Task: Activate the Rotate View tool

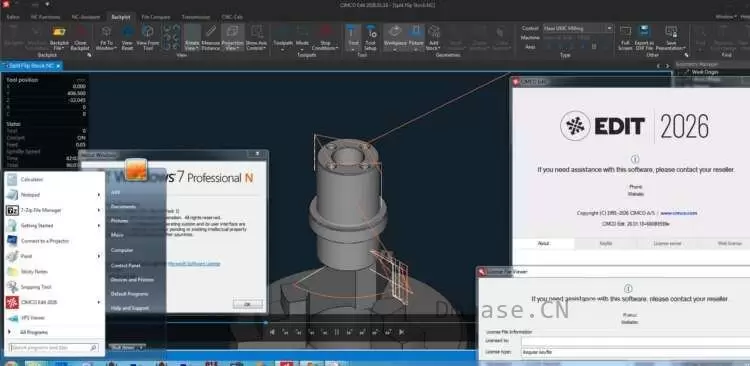Action: 192,38
